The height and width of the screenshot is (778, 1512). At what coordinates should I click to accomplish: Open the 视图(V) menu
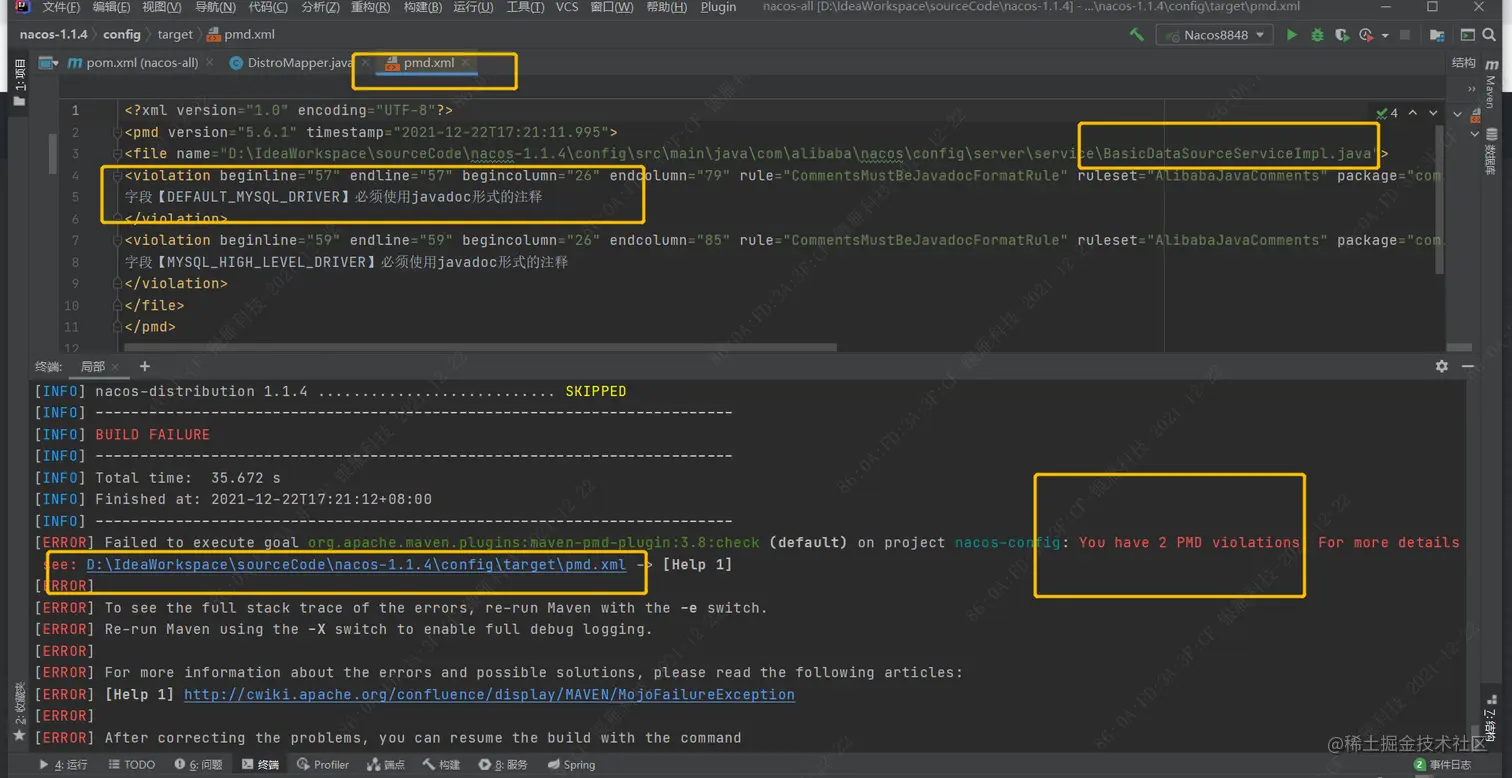161,7
